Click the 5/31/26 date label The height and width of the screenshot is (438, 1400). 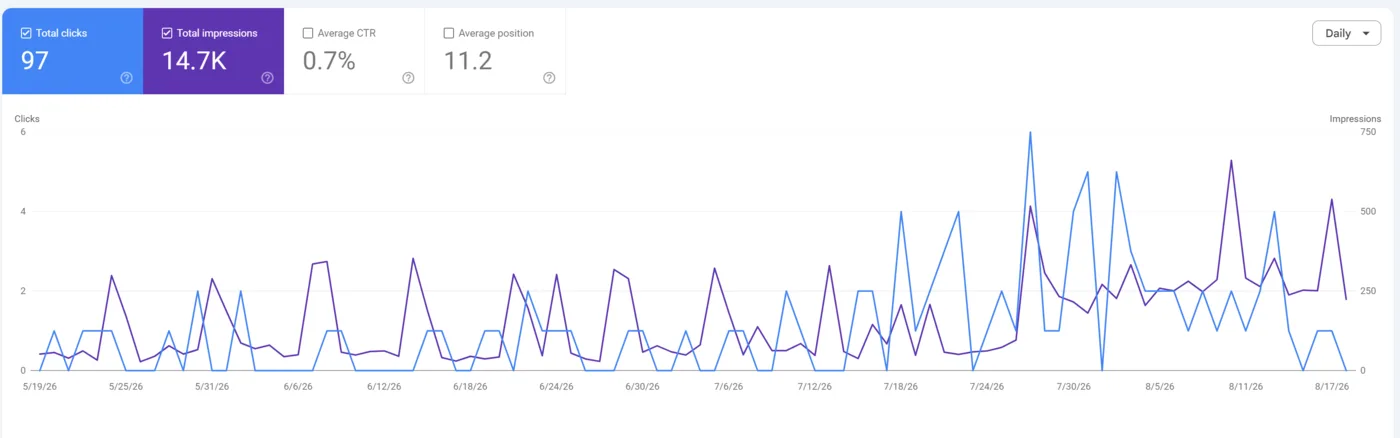click(212, 386)
